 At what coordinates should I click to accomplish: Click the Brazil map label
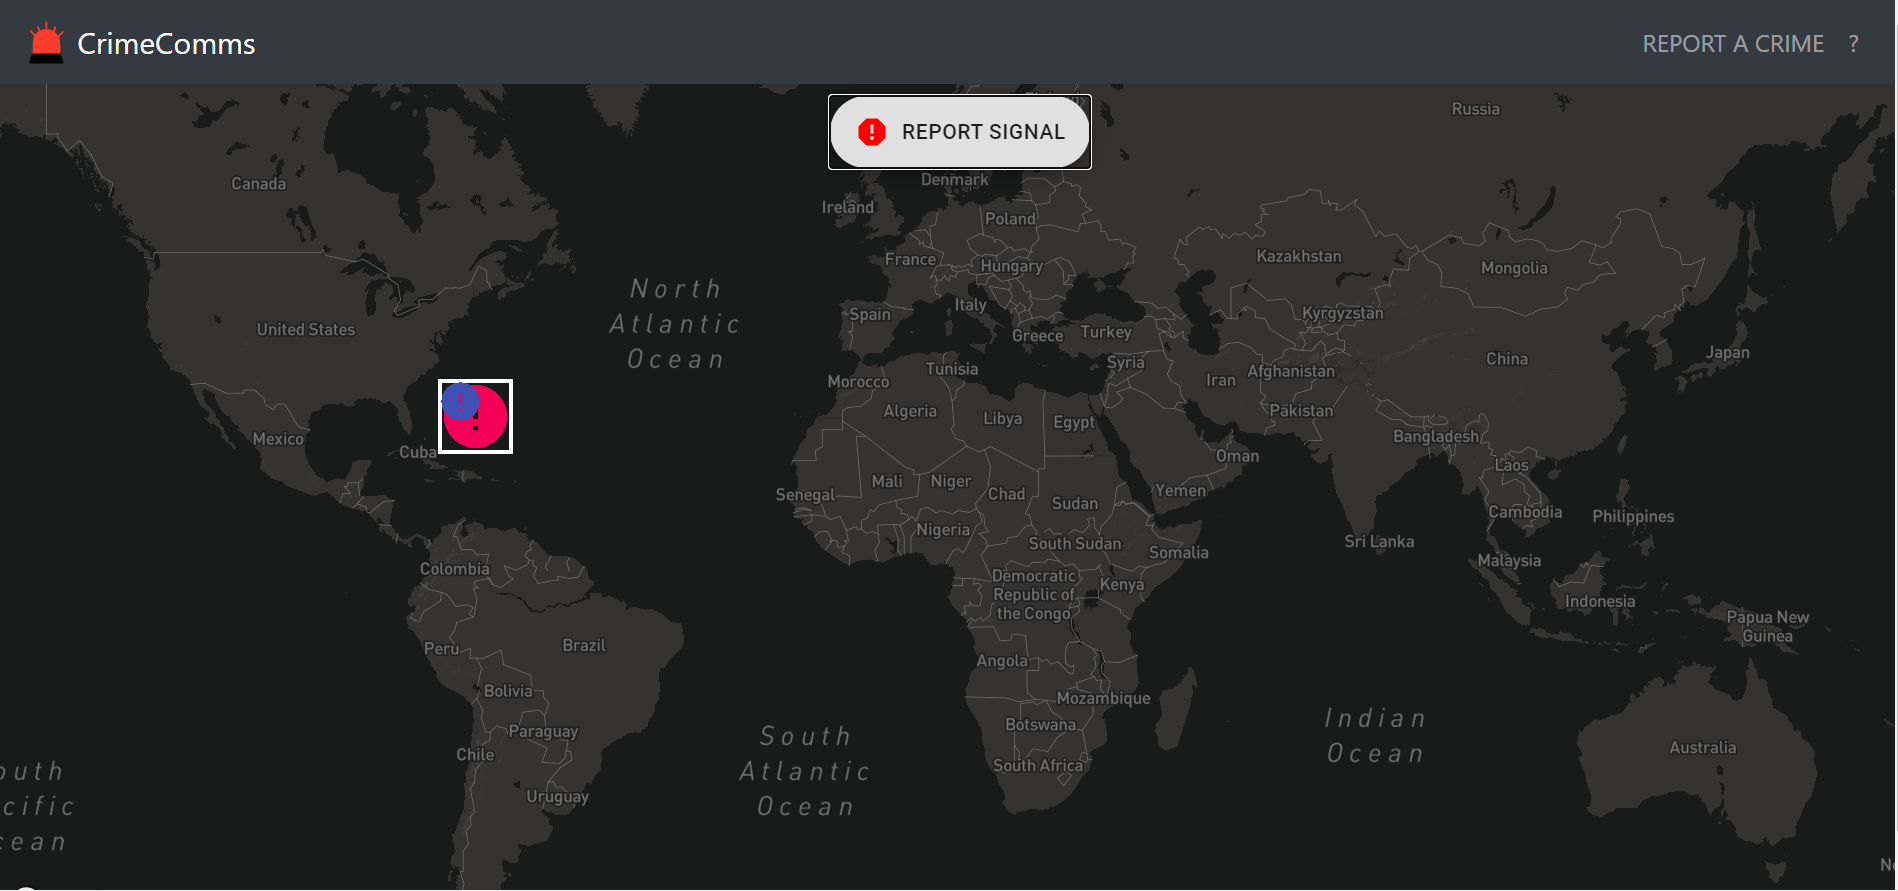tap(584, 645)
